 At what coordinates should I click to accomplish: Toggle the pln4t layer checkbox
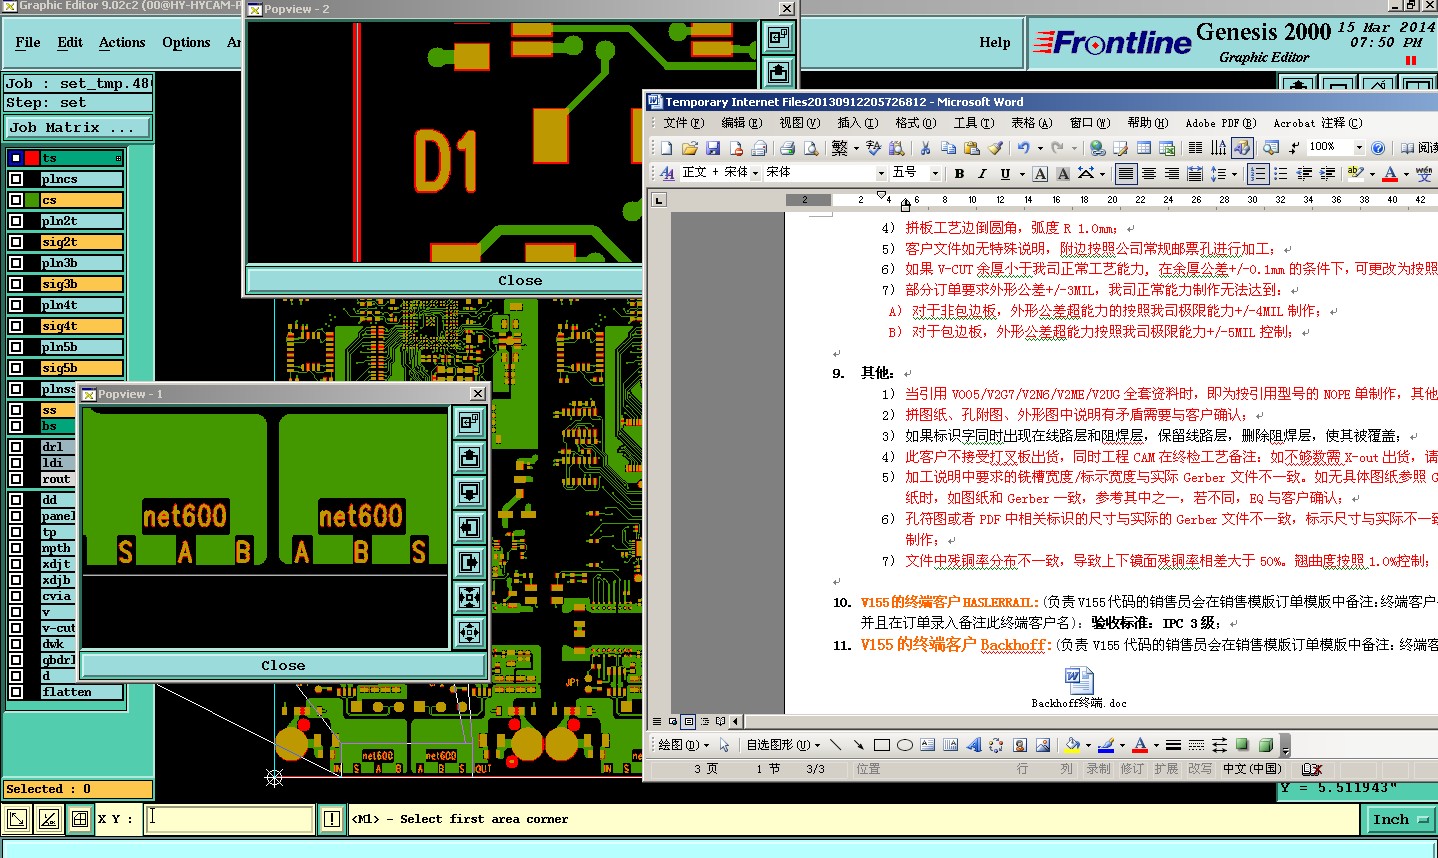coord(16,305)
